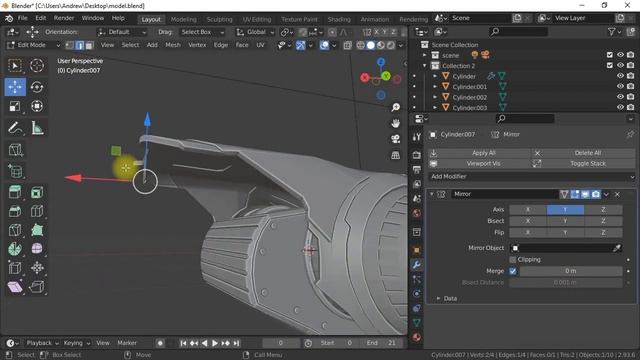The image size is (640, 360).
Task: Open Drag Select Box dropdown
Action: (202, 32)
